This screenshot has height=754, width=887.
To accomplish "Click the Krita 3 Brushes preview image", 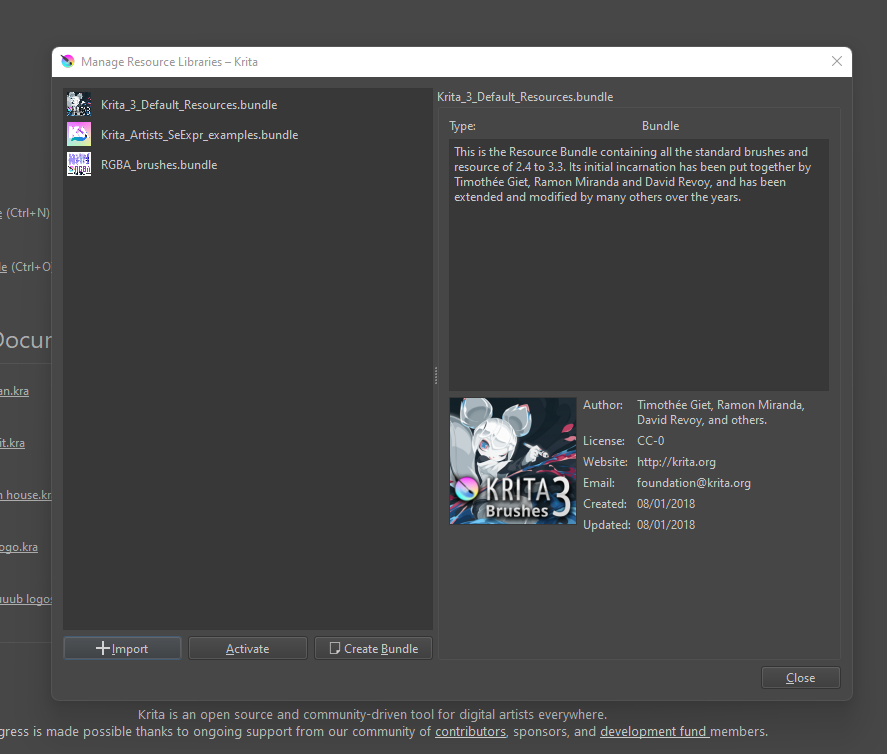I will pos(513,461).
